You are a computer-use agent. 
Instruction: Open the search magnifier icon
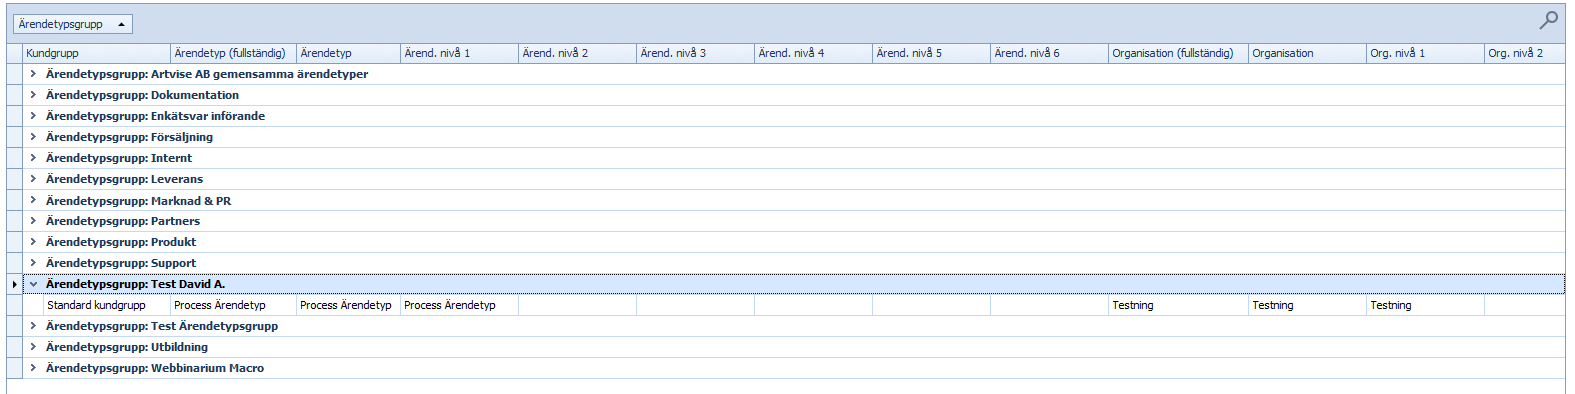(1548, 20)
